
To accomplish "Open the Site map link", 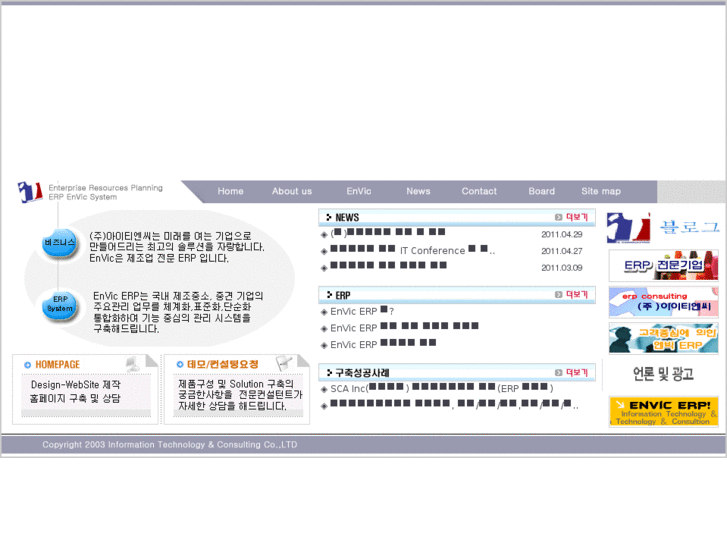I will [601, 191].
